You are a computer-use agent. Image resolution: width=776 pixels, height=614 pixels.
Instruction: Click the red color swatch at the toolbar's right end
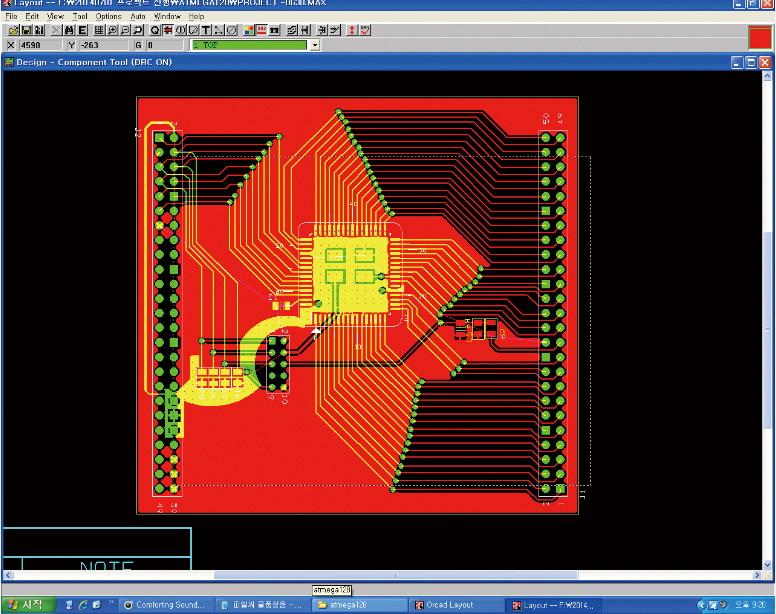760,38
